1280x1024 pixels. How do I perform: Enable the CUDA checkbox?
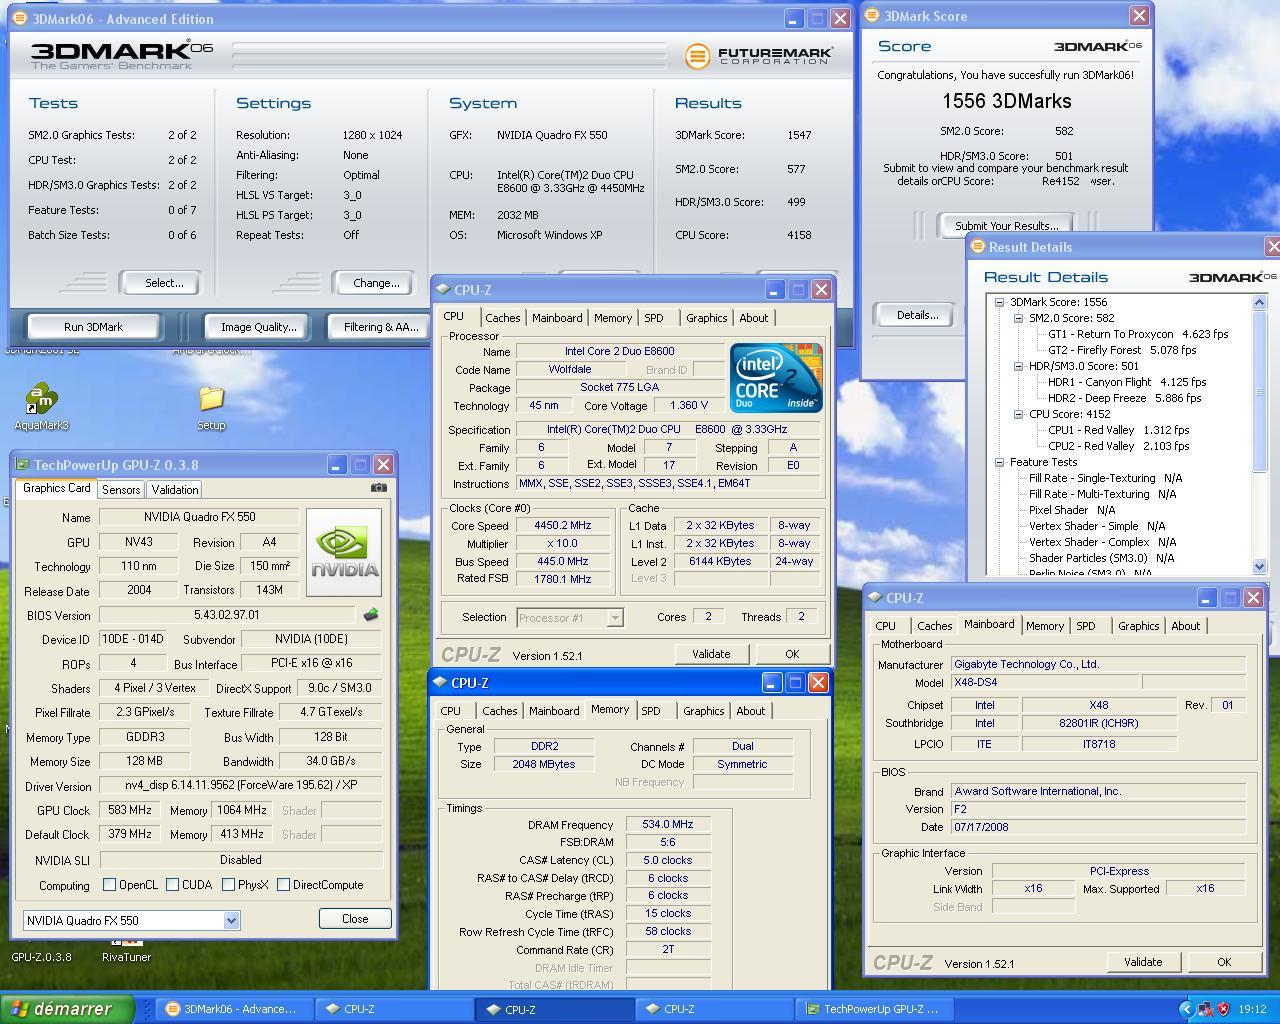point(173,885)
